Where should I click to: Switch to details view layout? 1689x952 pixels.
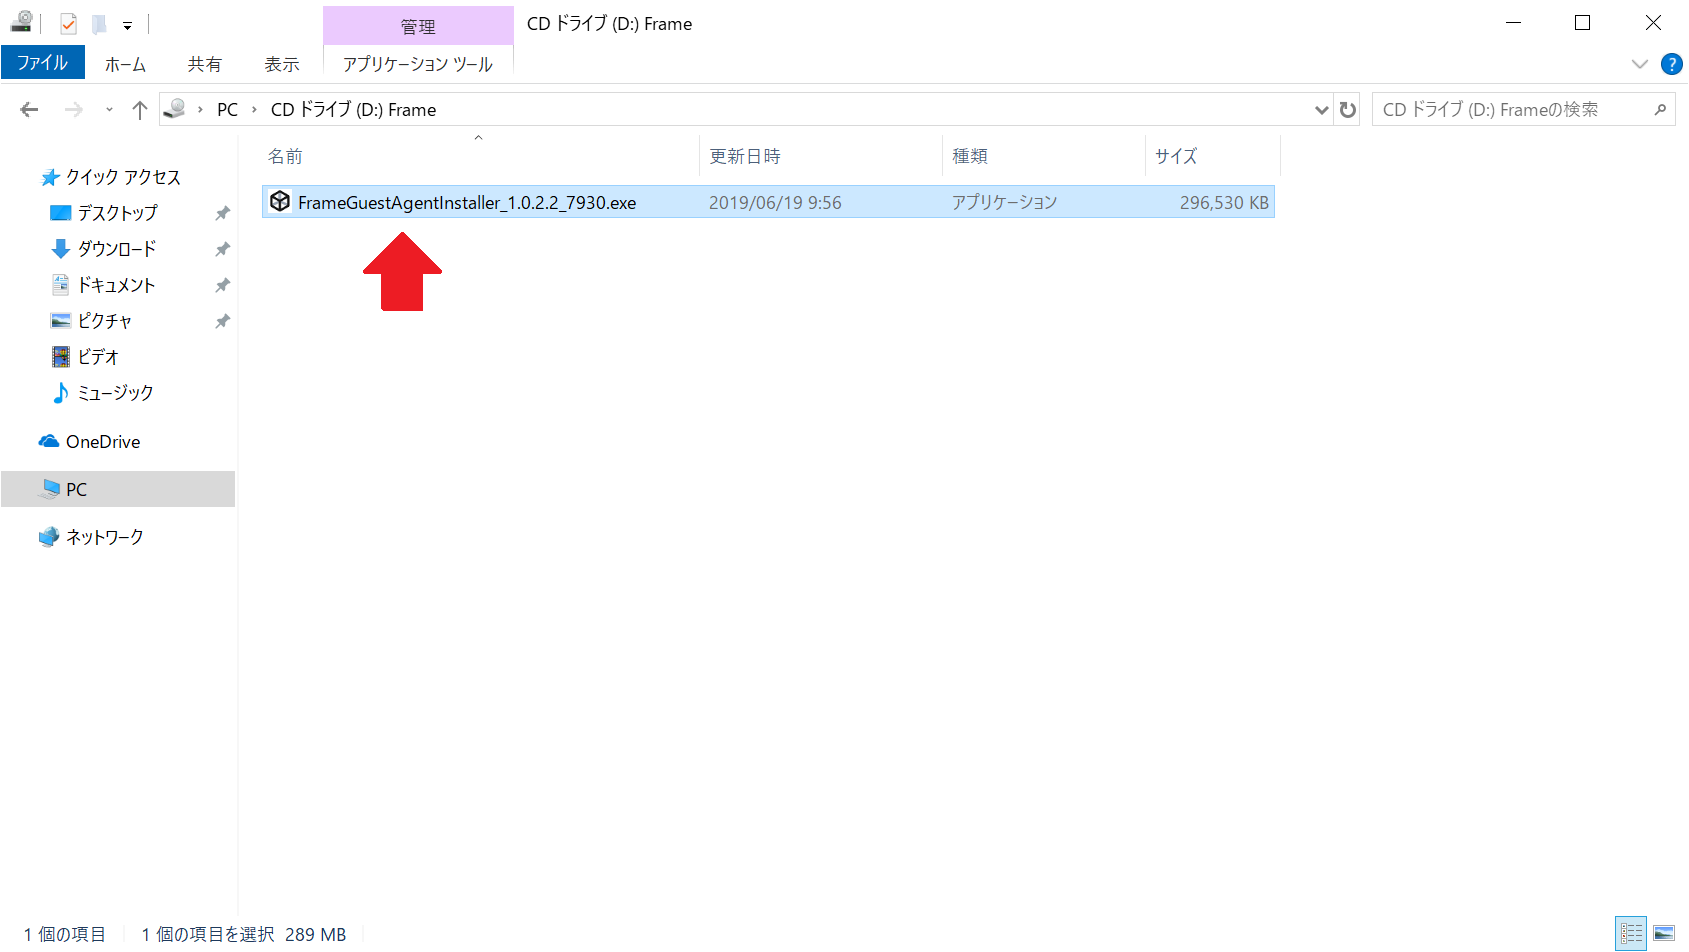[1631, 934]
